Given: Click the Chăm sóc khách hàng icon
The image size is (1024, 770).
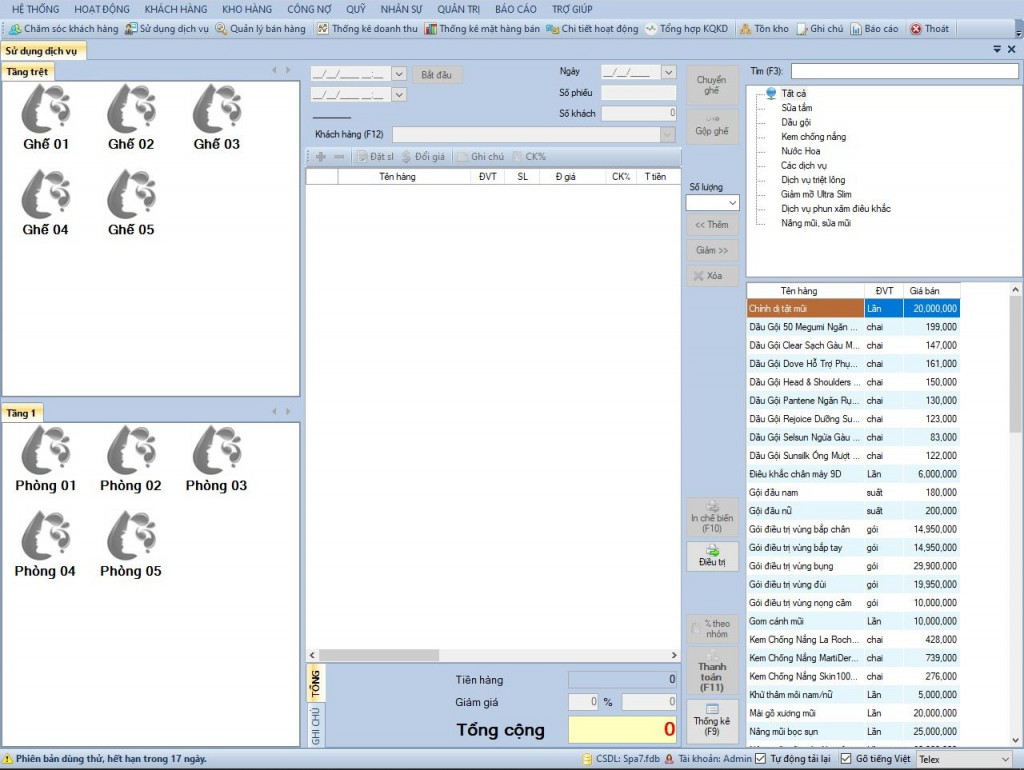Looking at the screenshot, I should click(x=15, y=29).
